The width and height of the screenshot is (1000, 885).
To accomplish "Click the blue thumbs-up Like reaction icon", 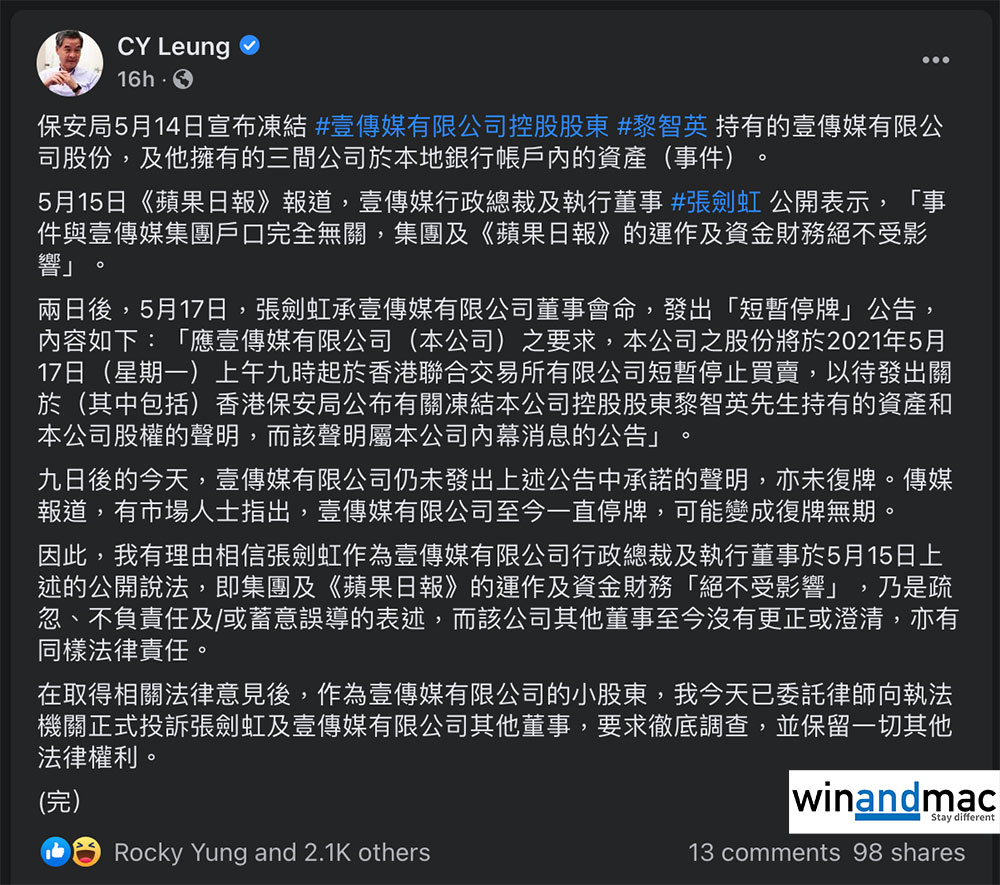I will pos(55,852).
